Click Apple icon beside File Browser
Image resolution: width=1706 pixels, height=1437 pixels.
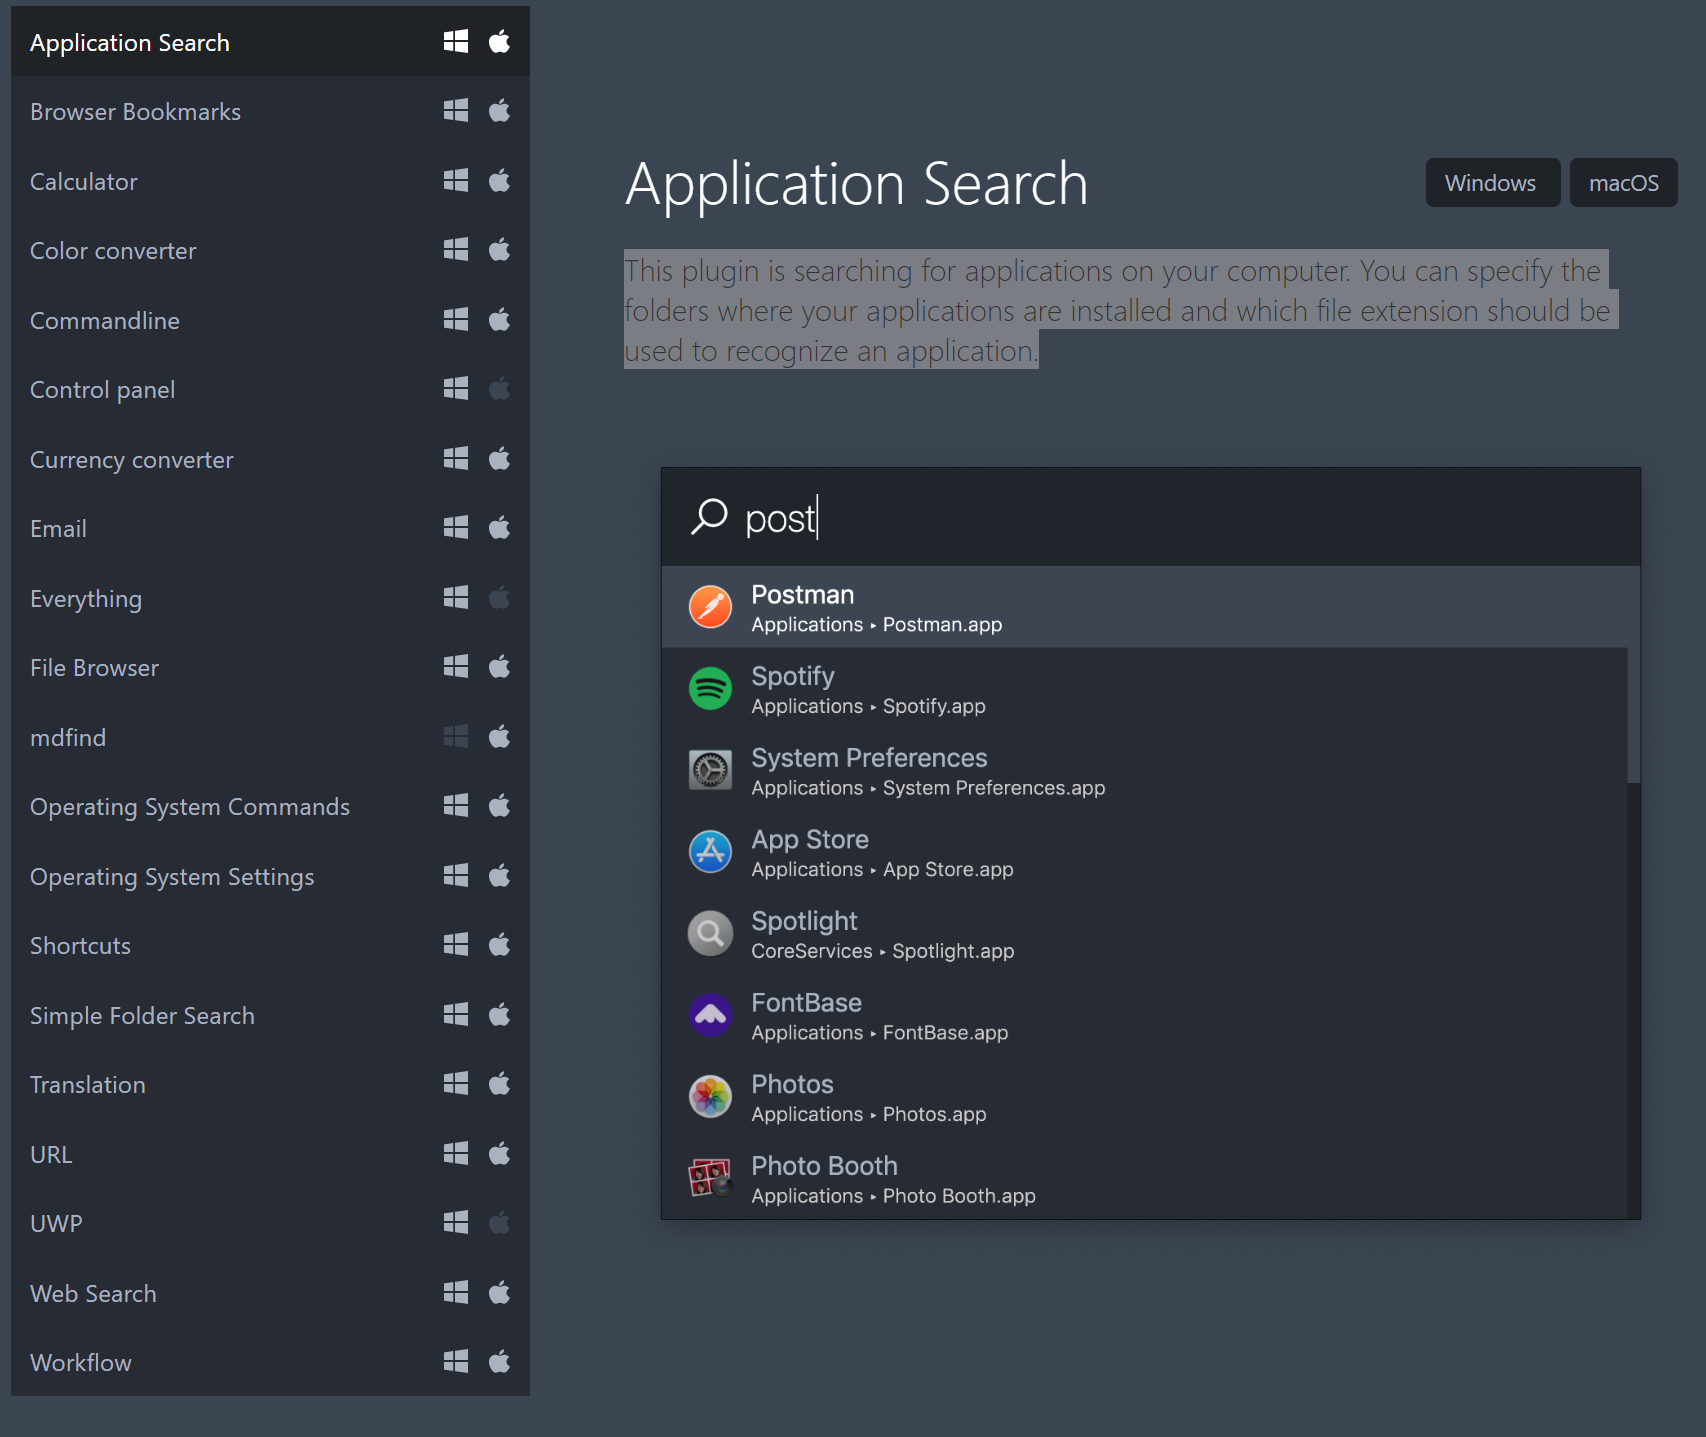coord(499,666)
